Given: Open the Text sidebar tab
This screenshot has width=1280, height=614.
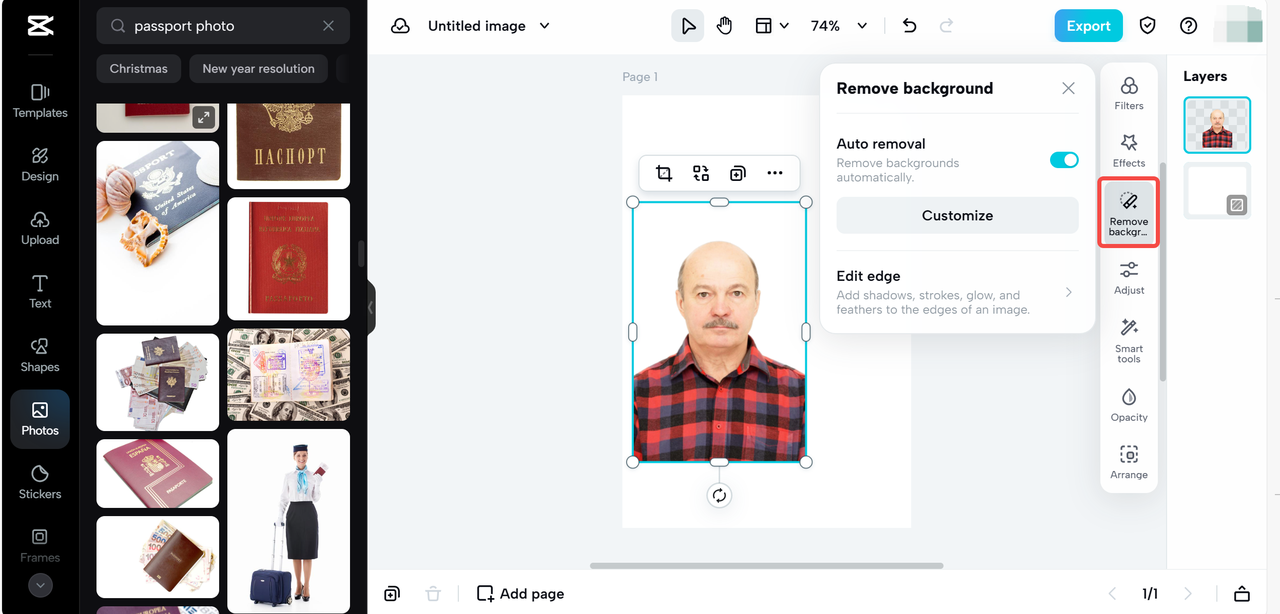Looking at the screenshot, I should click(x=40, y=291).
